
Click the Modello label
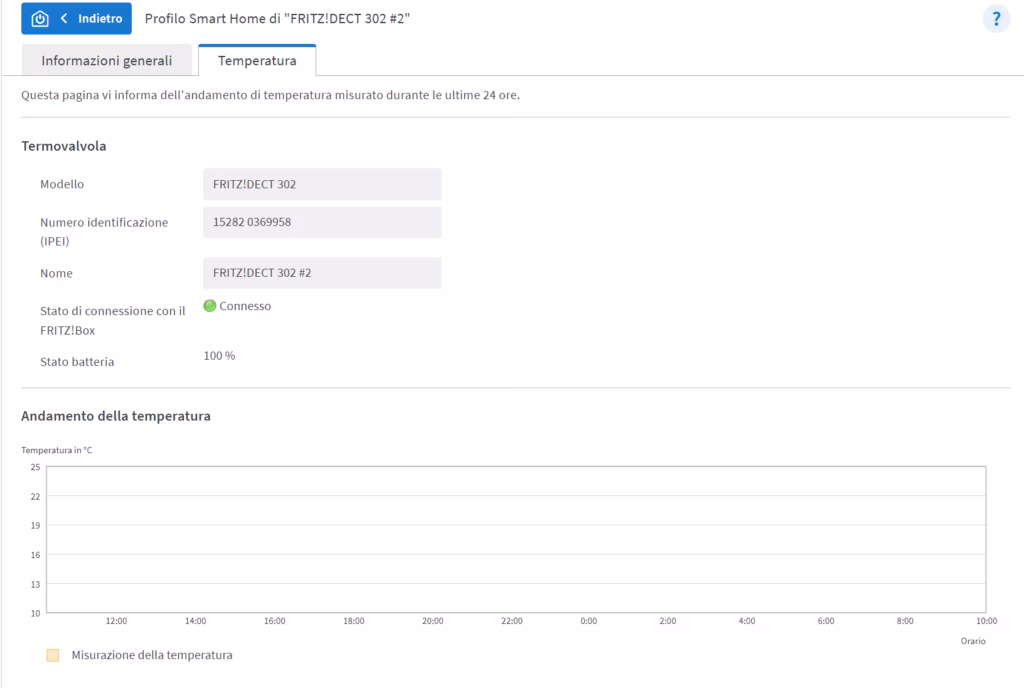click(62, 184)
